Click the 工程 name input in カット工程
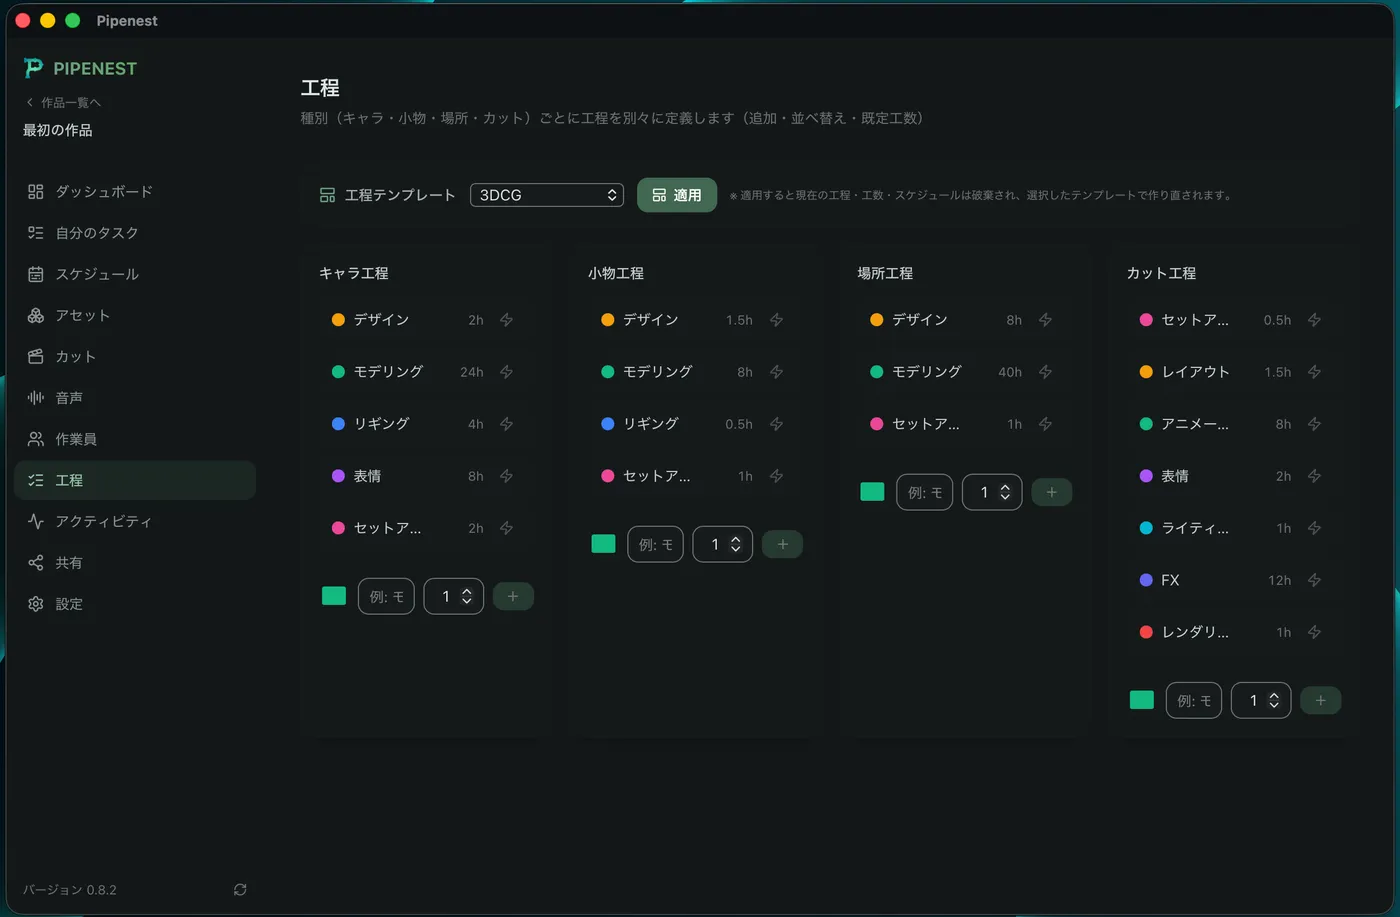The image size is (1400, 917). click(x=1194, y=700)
